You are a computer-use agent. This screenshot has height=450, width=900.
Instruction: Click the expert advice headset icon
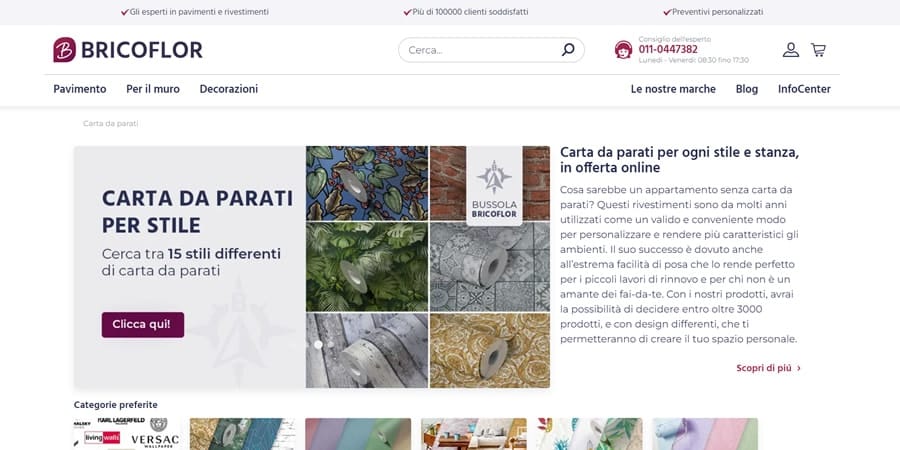[x=623, y=50]
